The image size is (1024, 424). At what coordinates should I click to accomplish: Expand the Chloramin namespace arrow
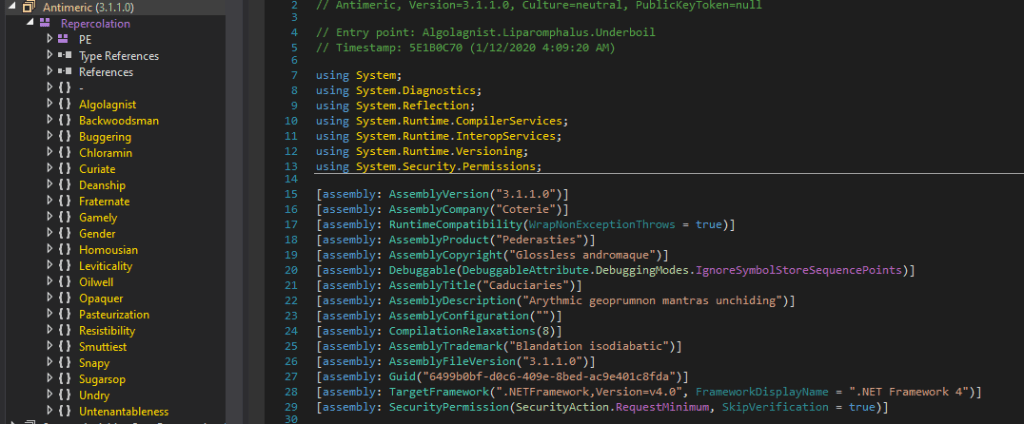(x=49, y=153)
